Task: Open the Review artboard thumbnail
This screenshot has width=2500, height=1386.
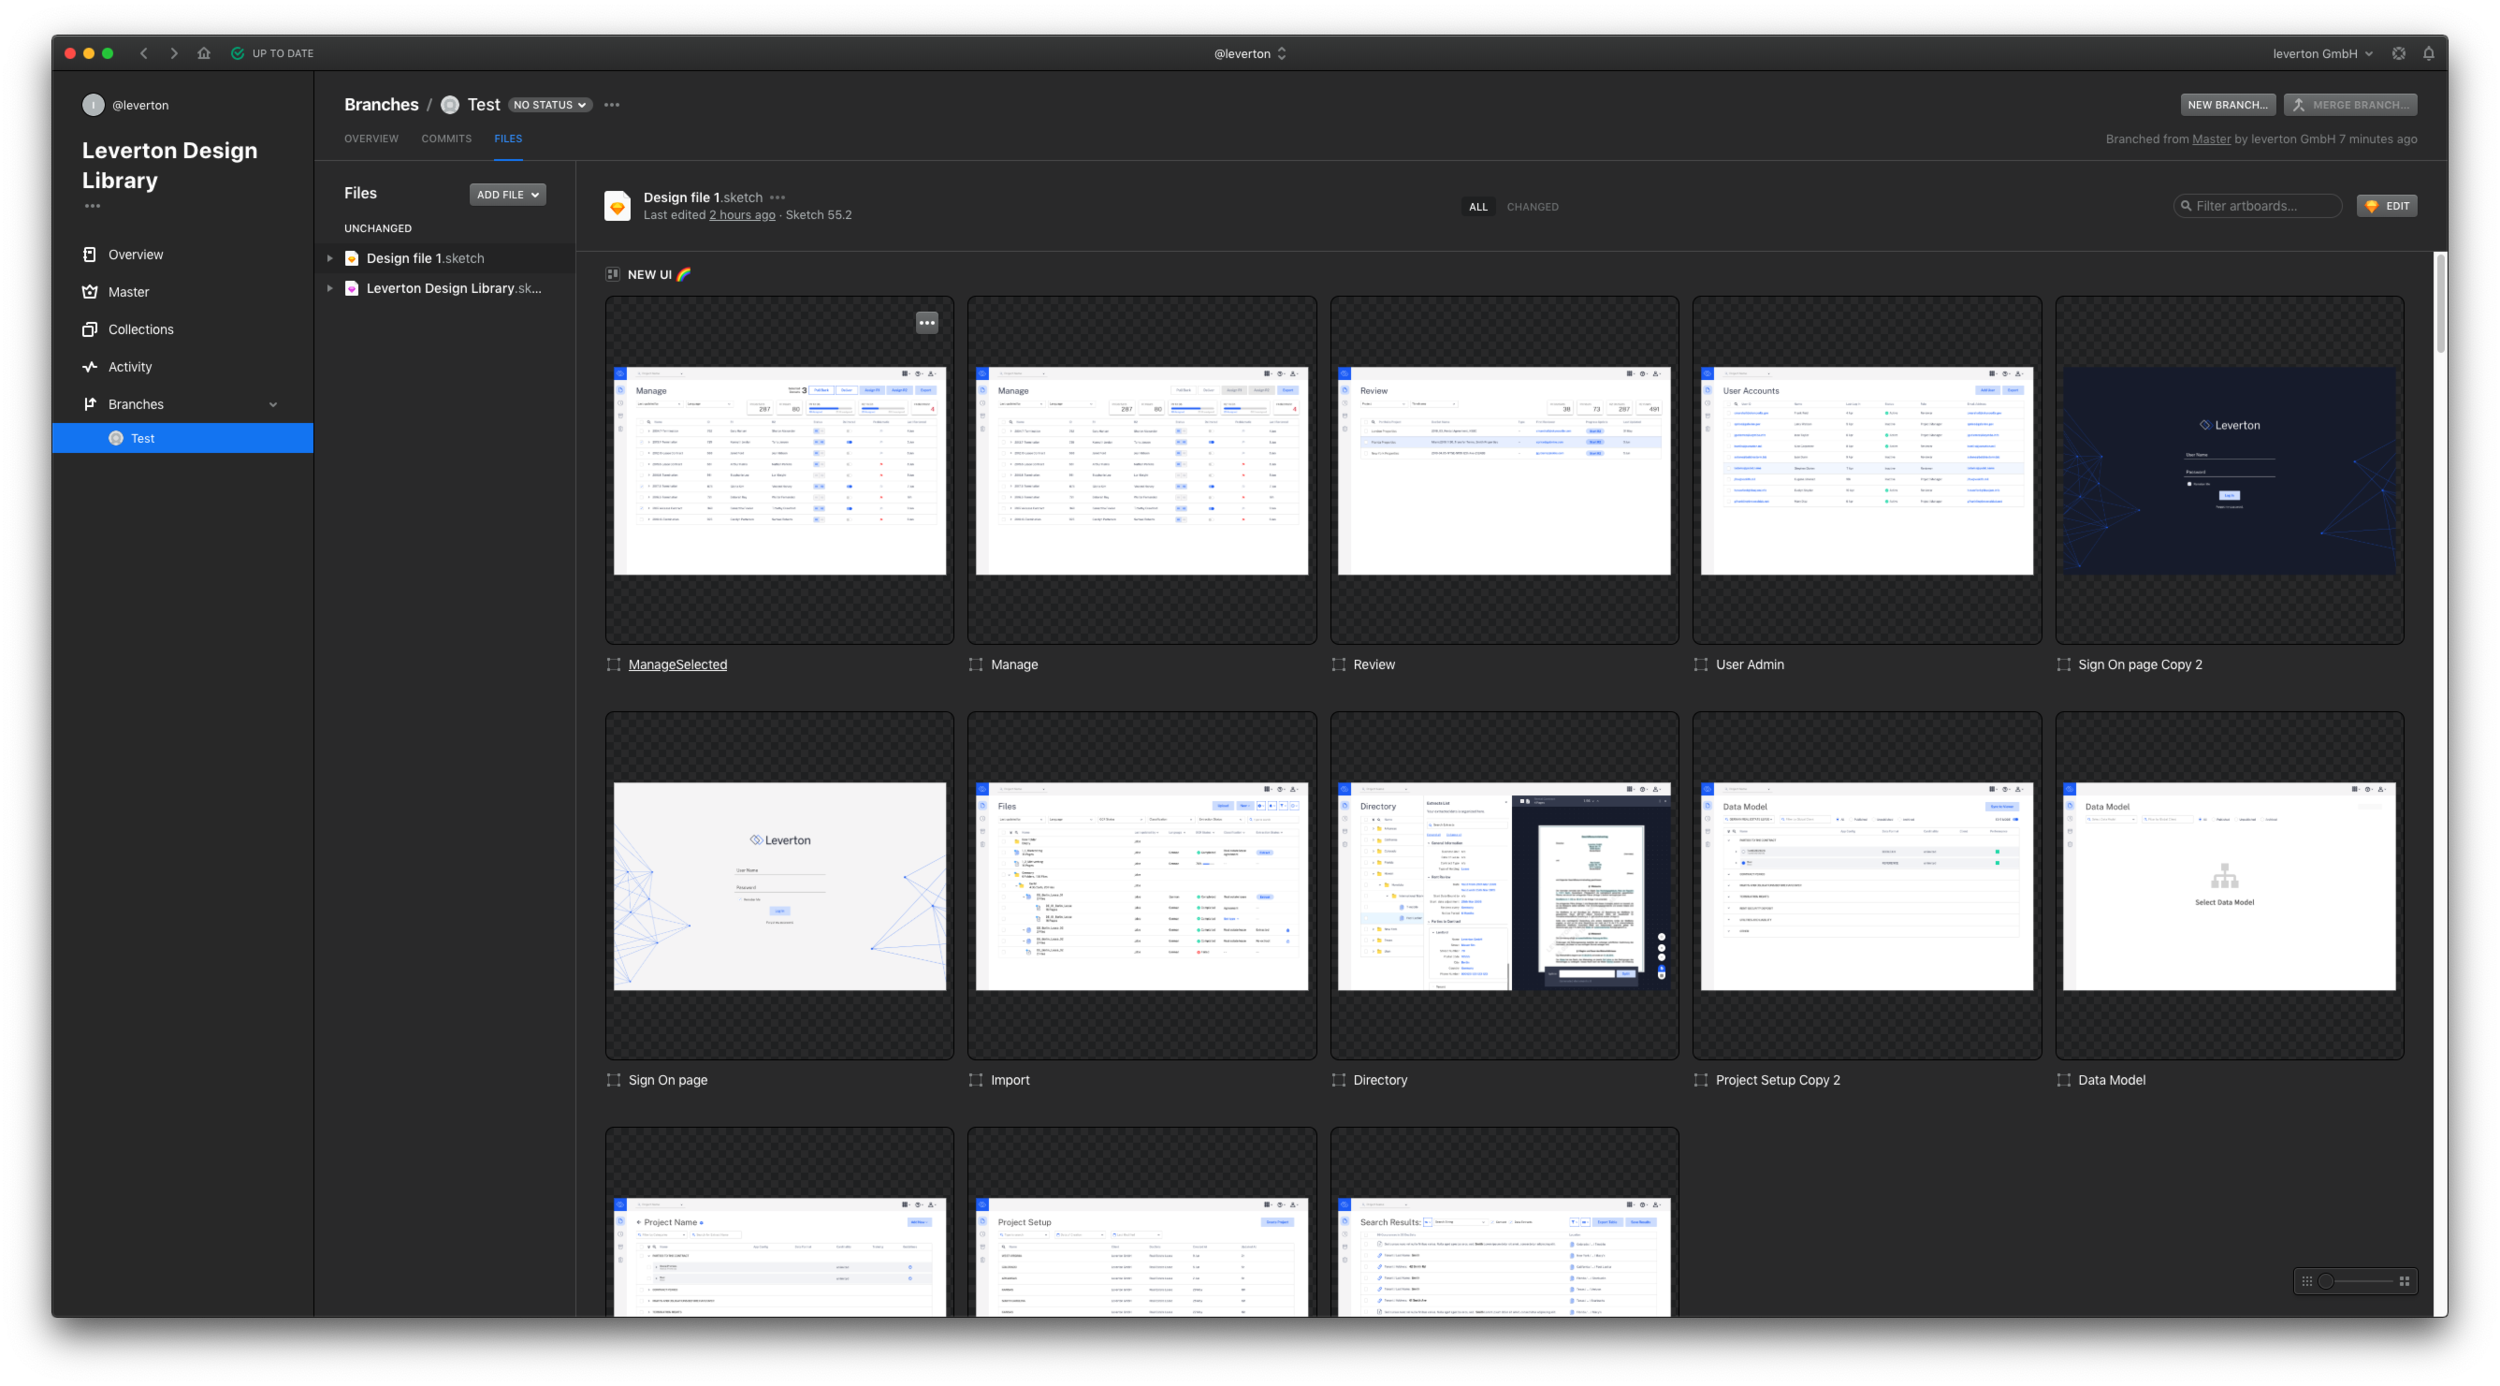Action: click(1504, 470)
